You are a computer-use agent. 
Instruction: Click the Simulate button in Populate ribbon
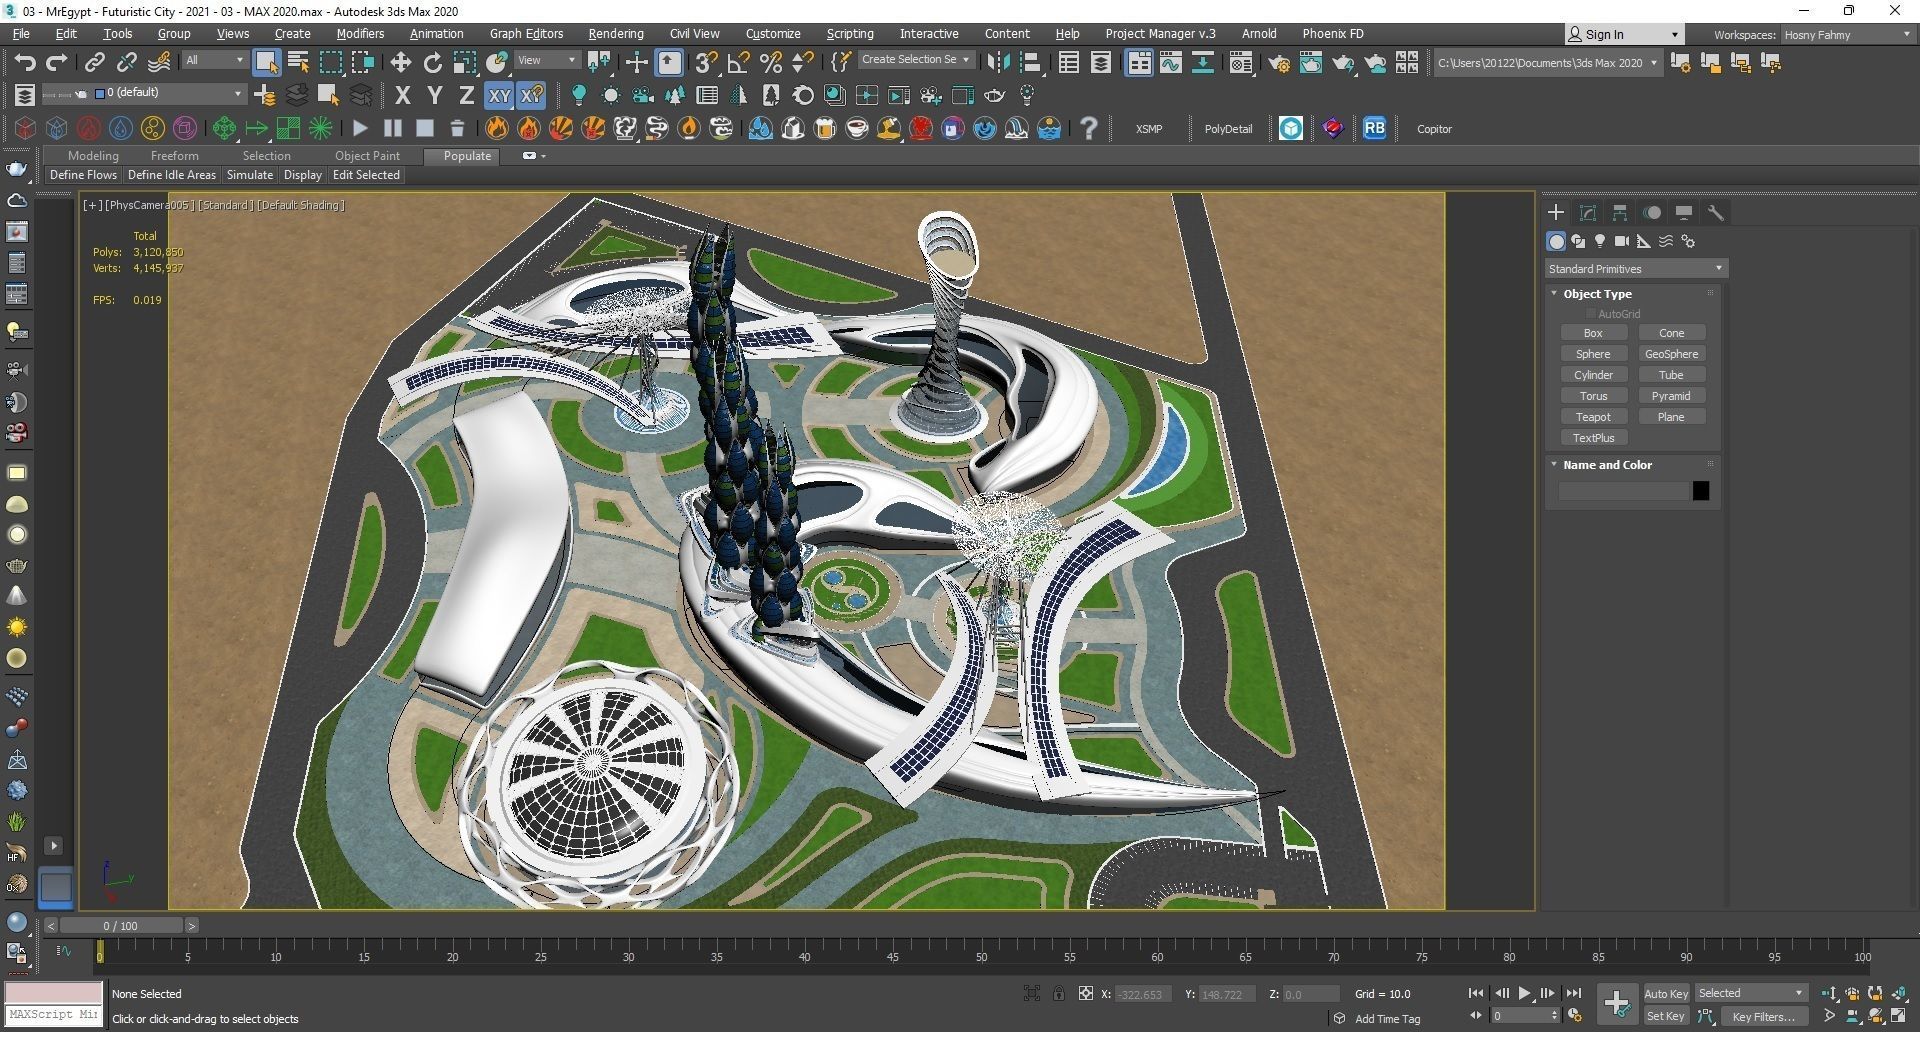pyautogui.click(x=249, y=175)
